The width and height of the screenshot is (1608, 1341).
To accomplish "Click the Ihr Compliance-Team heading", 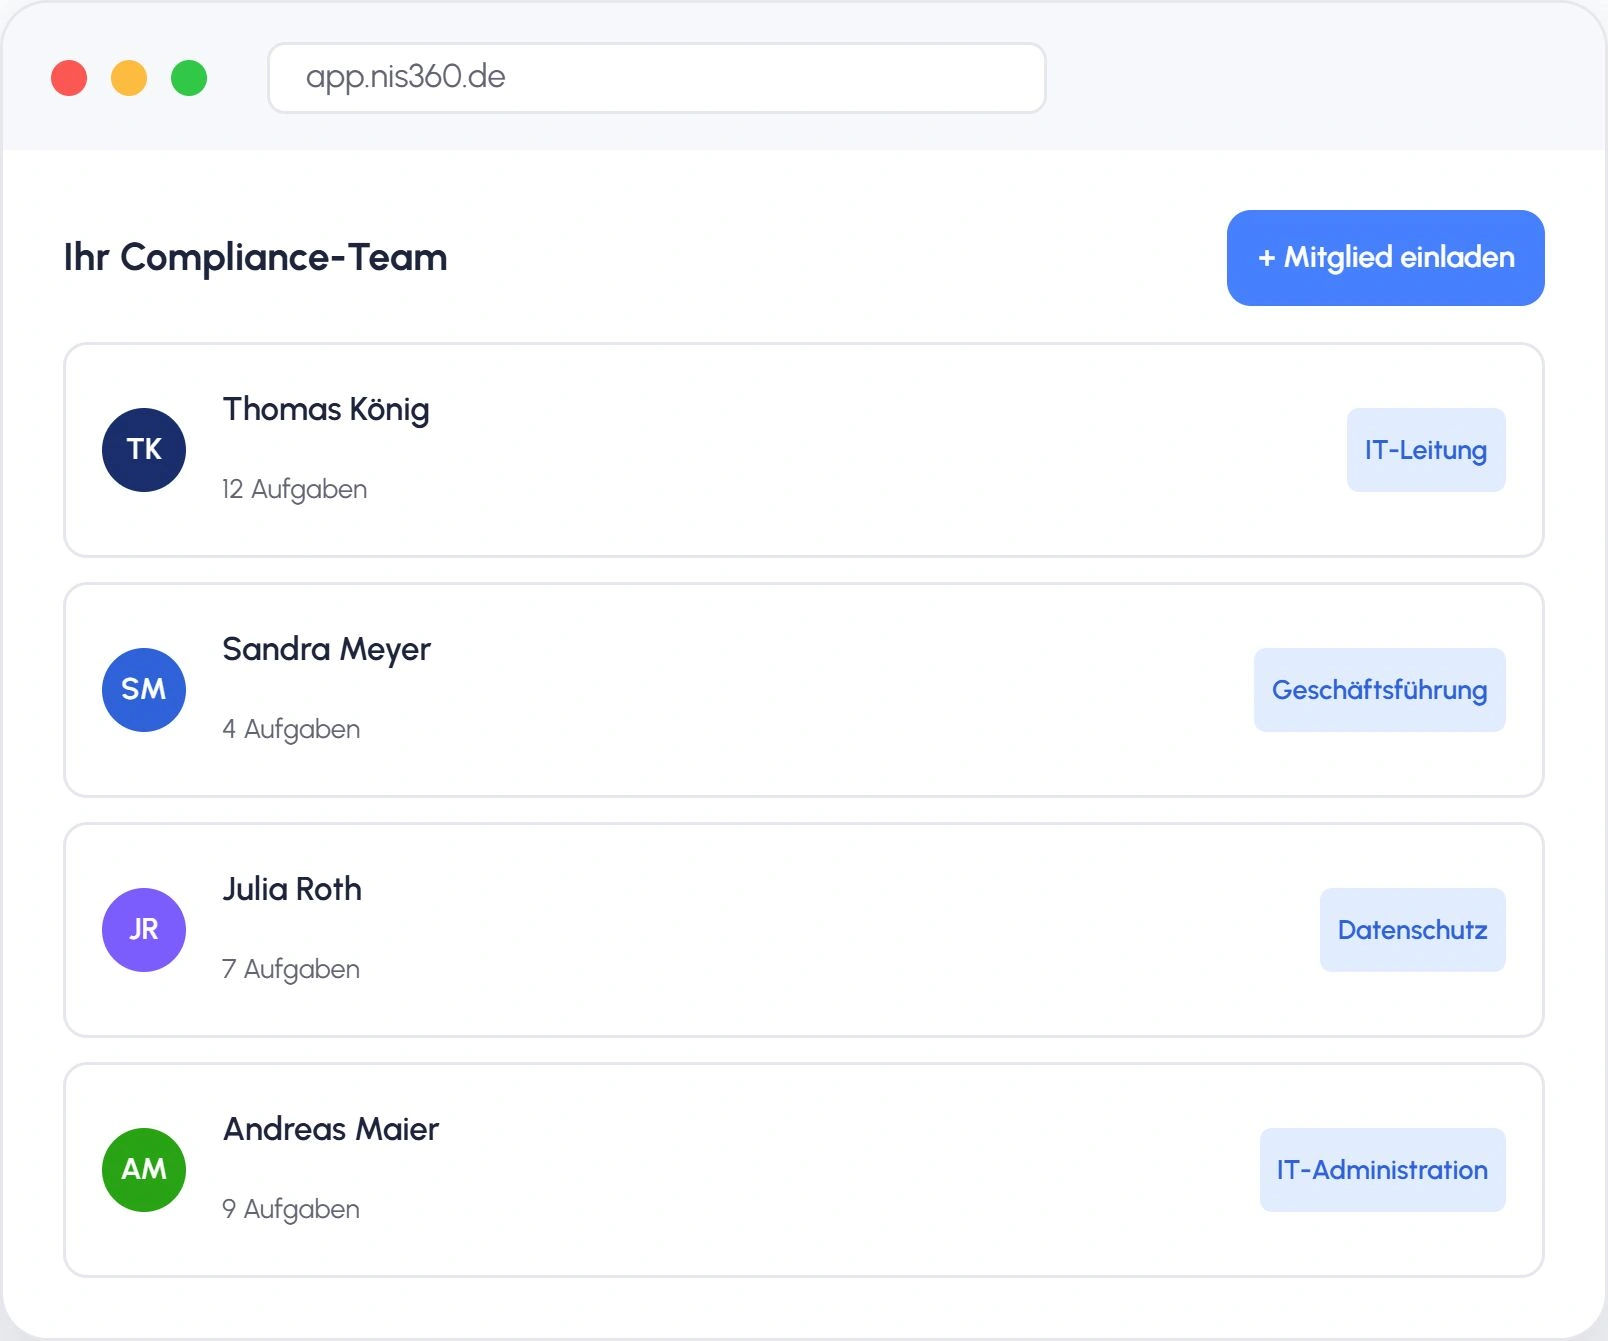I will click(256, 257).
